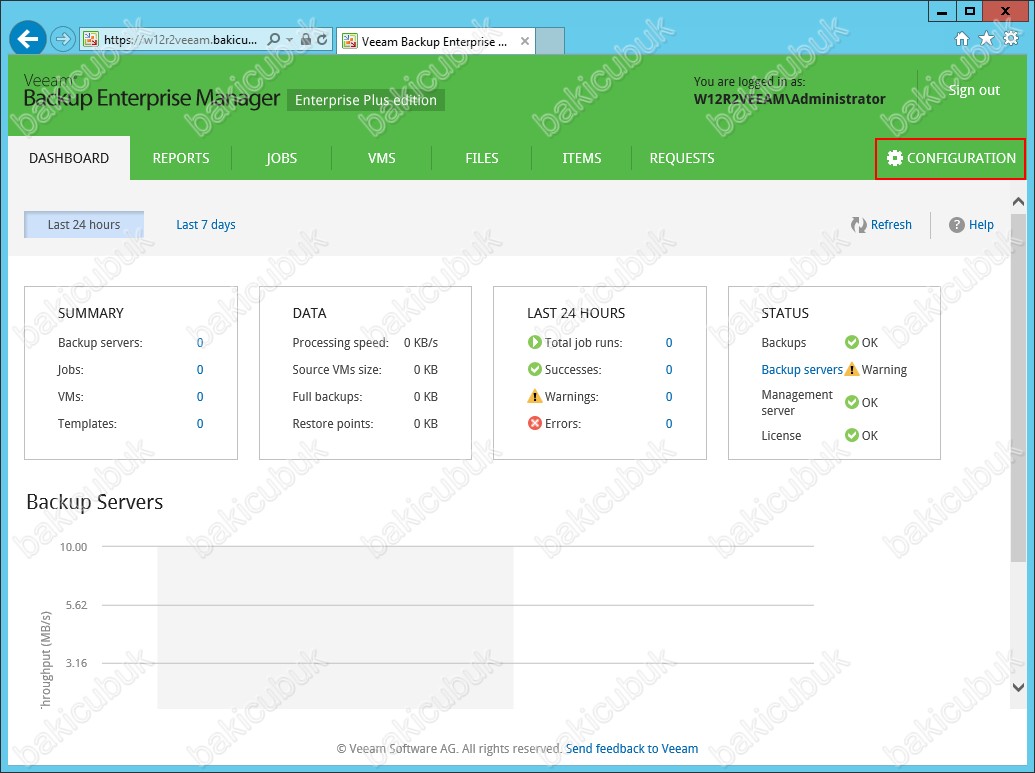Click the browser Forward arrow button
The width and height of the screenshot is (1035, 773).
pyautogui.click(x=63, y=40)
